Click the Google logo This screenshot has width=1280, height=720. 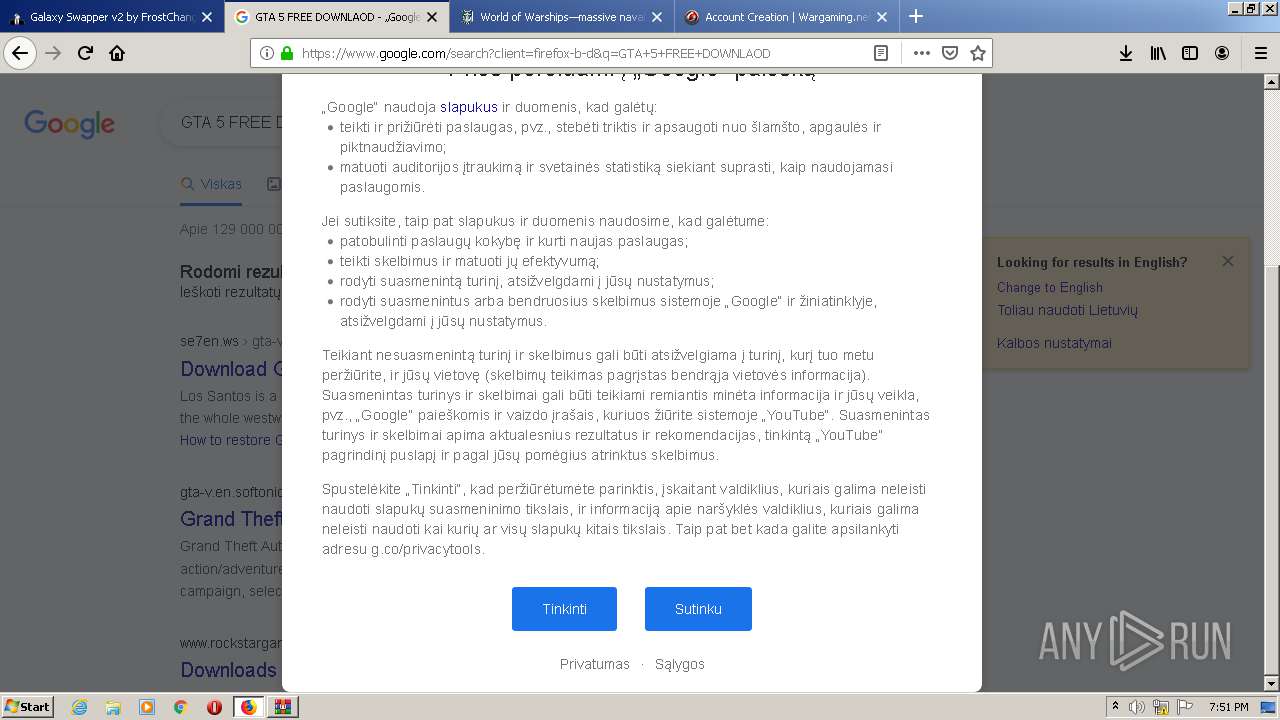[69, 123]
